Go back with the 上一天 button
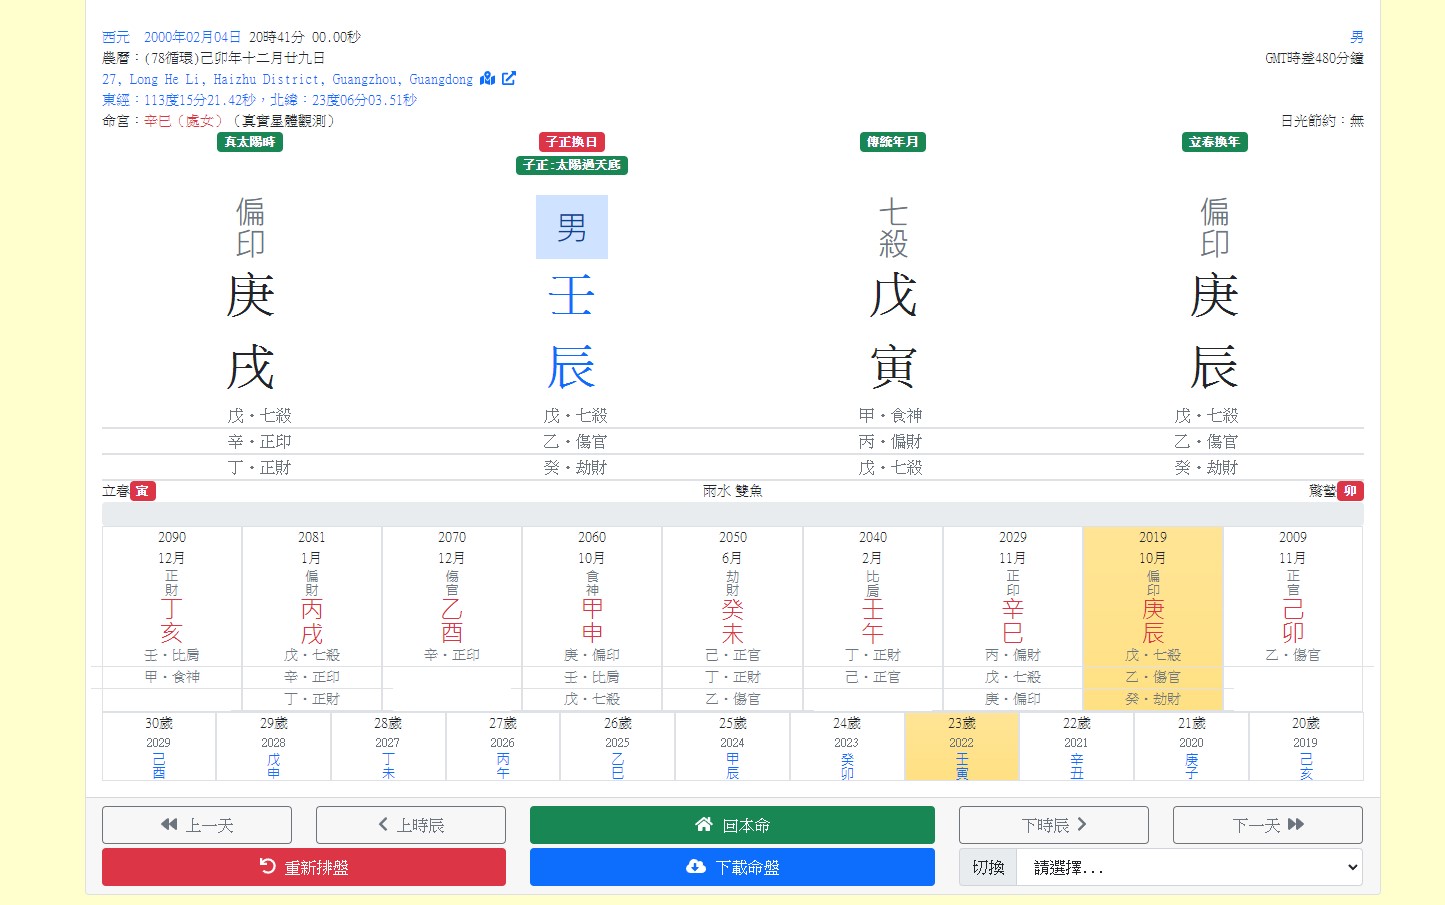 coord(197,825)
